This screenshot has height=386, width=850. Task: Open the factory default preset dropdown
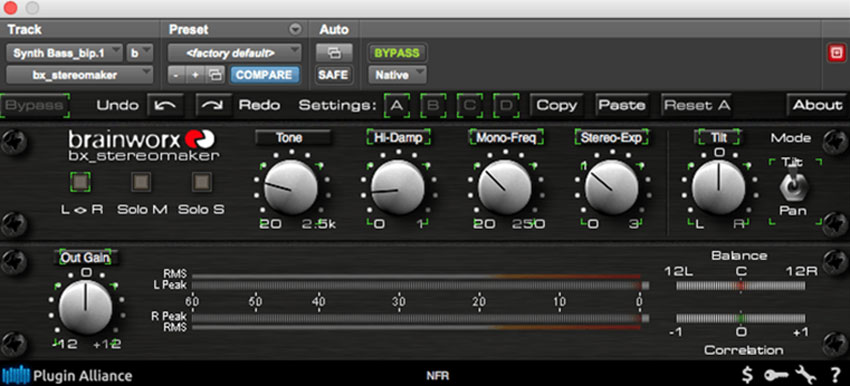pyautogui.click(x=234, y=53)
